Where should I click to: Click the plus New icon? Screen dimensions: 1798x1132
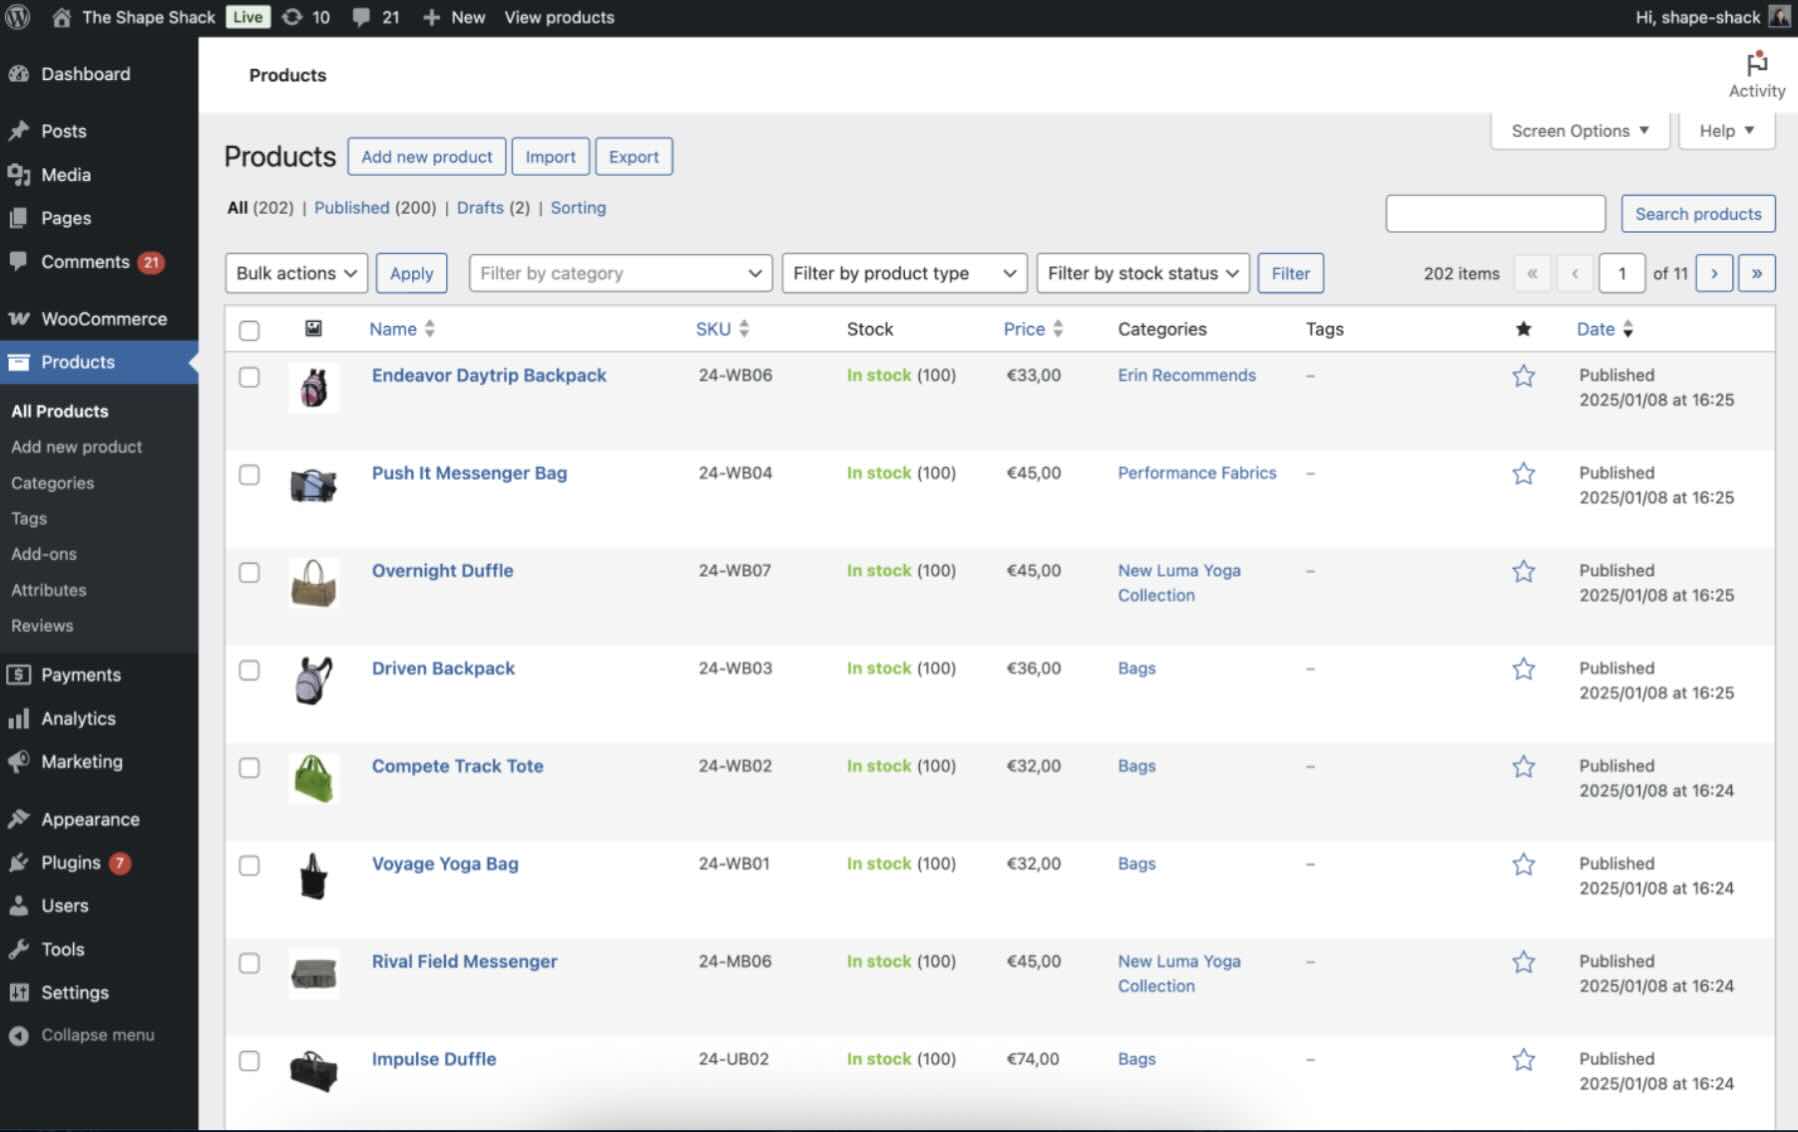point(431,17)
